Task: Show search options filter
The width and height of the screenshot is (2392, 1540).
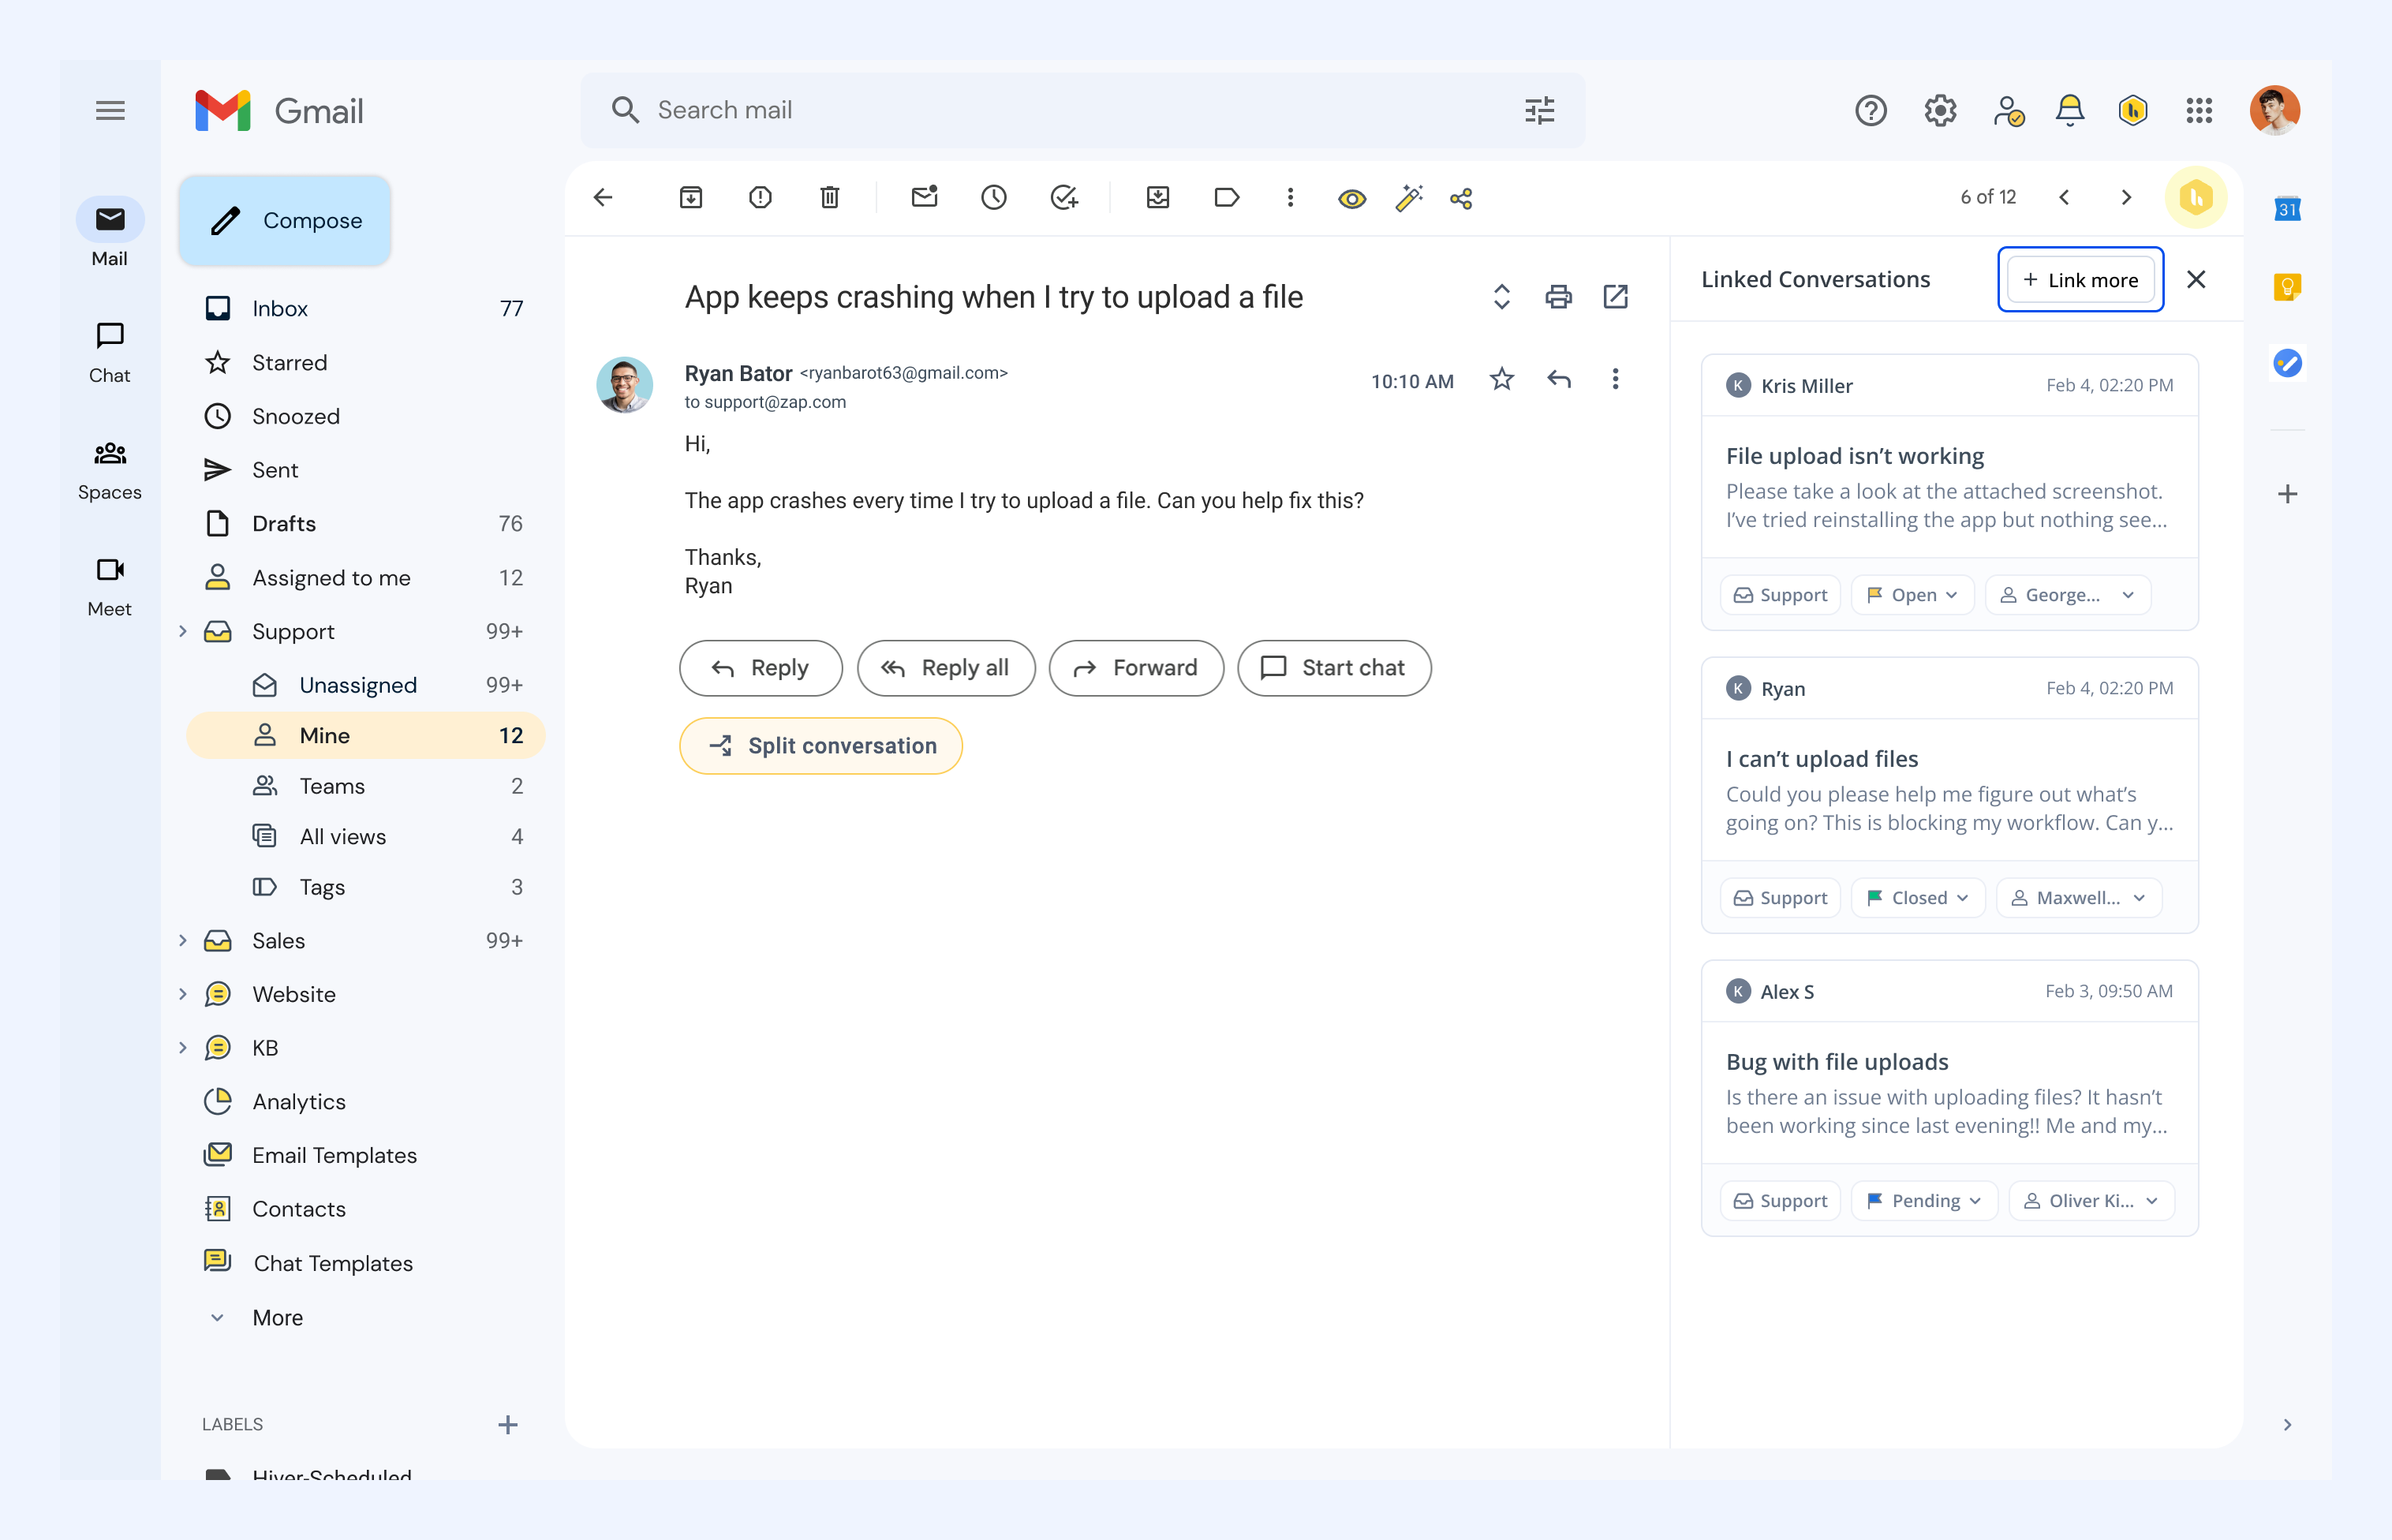Action: click(1540, 110)
